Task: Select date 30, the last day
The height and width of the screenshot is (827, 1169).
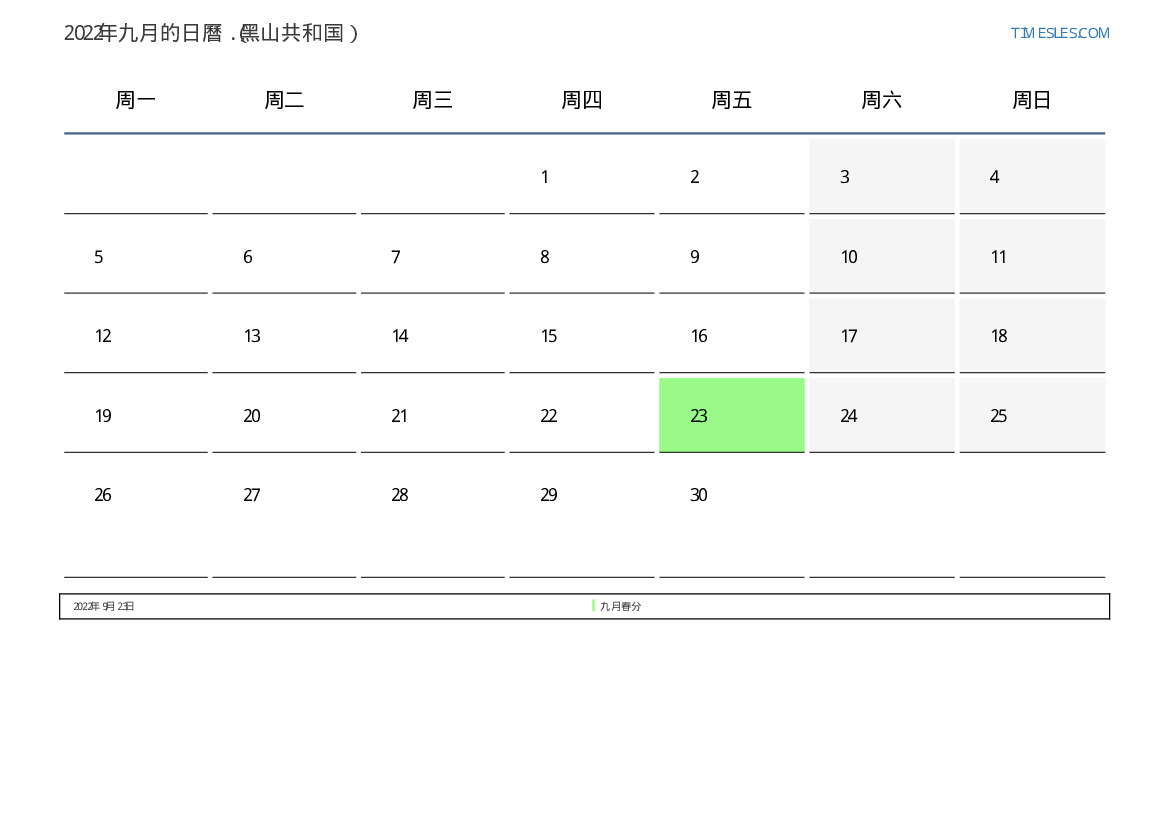Action: tap(699, 495)
